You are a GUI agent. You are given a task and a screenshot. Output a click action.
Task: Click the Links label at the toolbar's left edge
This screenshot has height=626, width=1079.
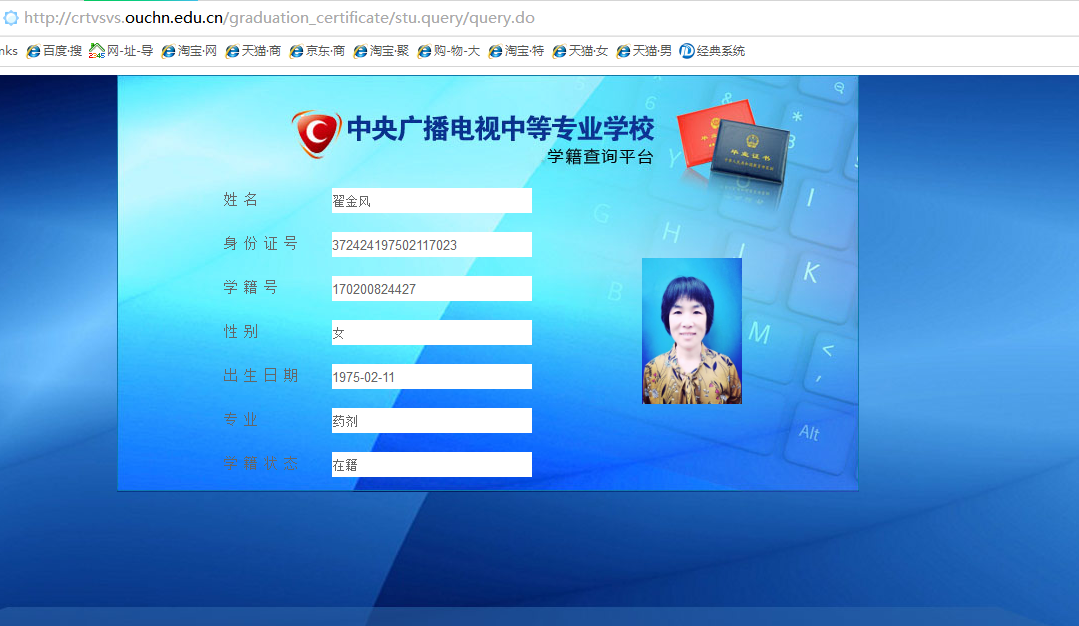click(x=8, y=50)
